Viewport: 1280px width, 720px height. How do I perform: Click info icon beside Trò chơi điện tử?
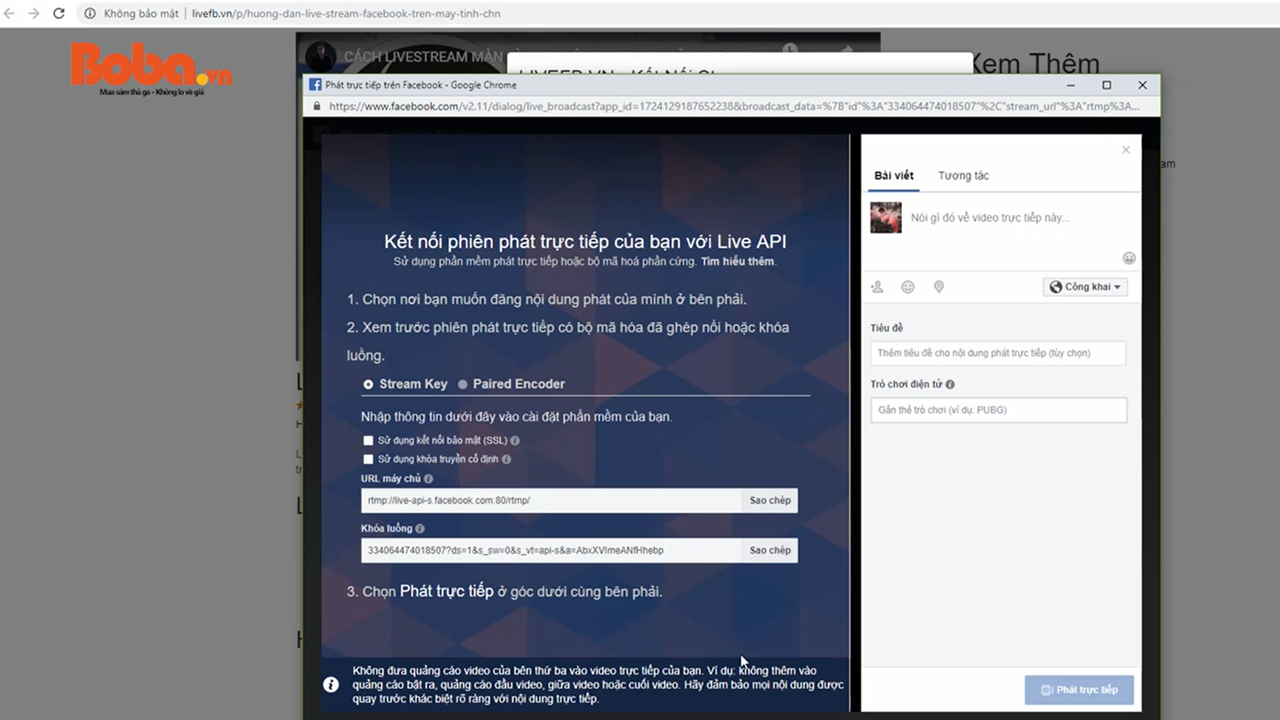950,385
